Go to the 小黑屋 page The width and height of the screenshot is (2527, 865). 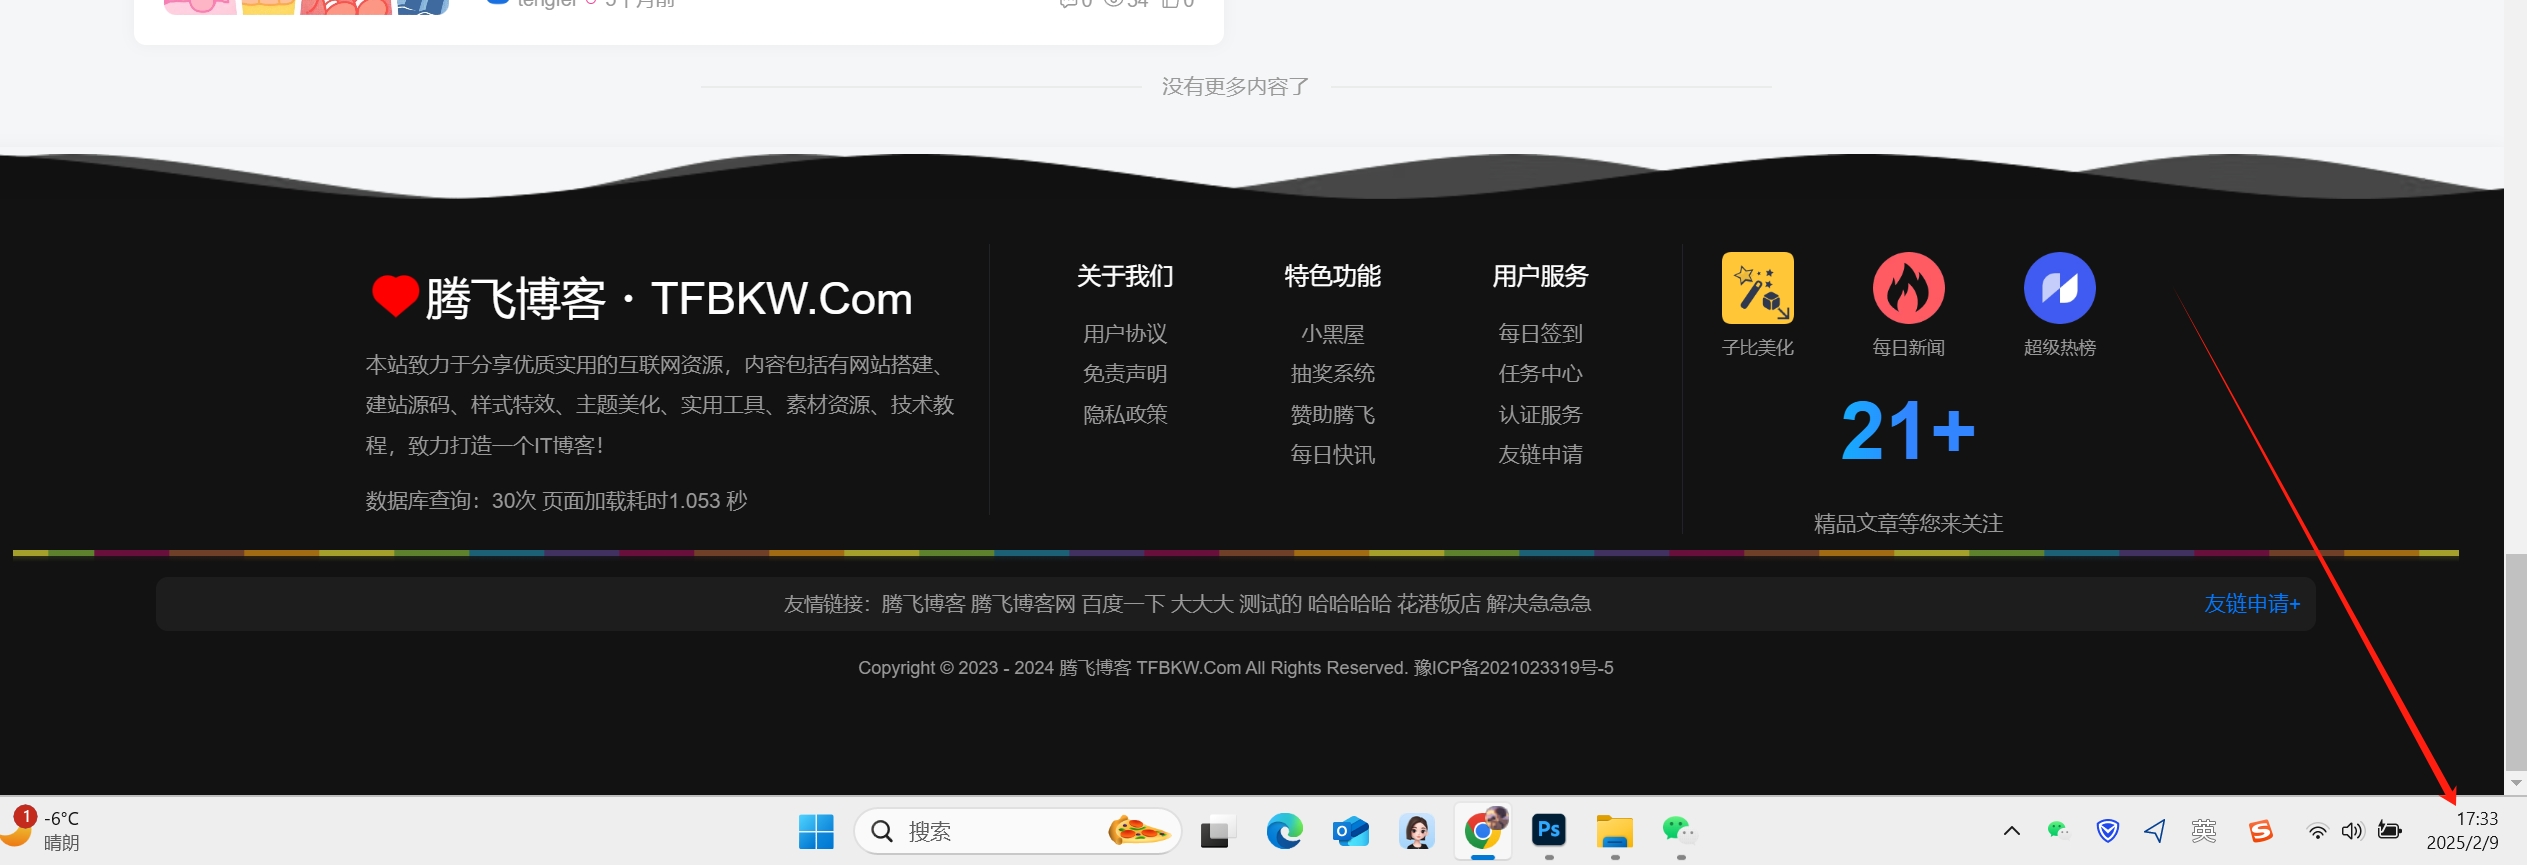[x=1333, y=334]
